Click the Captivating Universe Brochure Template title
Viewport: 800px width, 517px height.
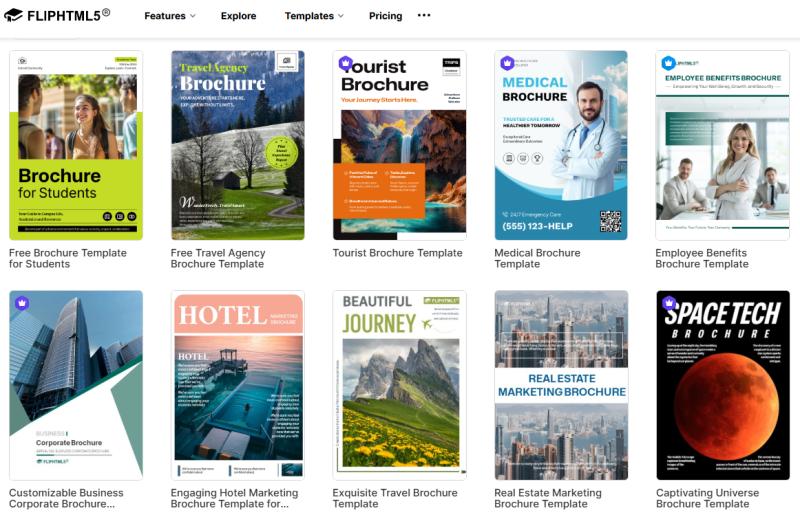[x=708, y=498]
